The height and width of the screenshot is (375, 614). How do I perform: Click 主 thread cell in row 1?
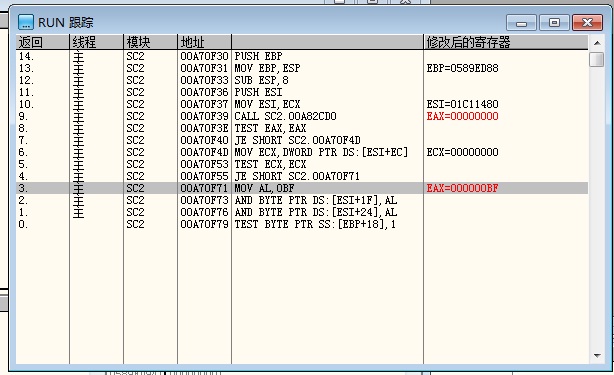coord(78,212)
